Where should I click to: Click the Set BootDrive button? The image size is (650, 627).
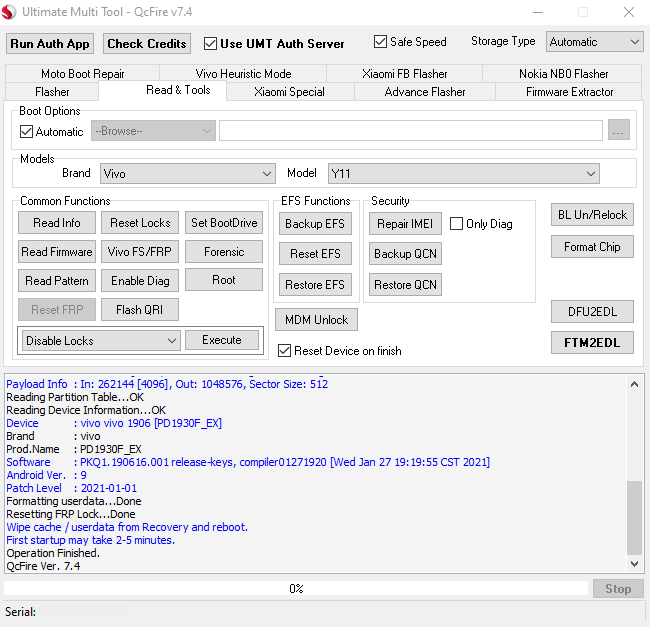pos(224,223)
